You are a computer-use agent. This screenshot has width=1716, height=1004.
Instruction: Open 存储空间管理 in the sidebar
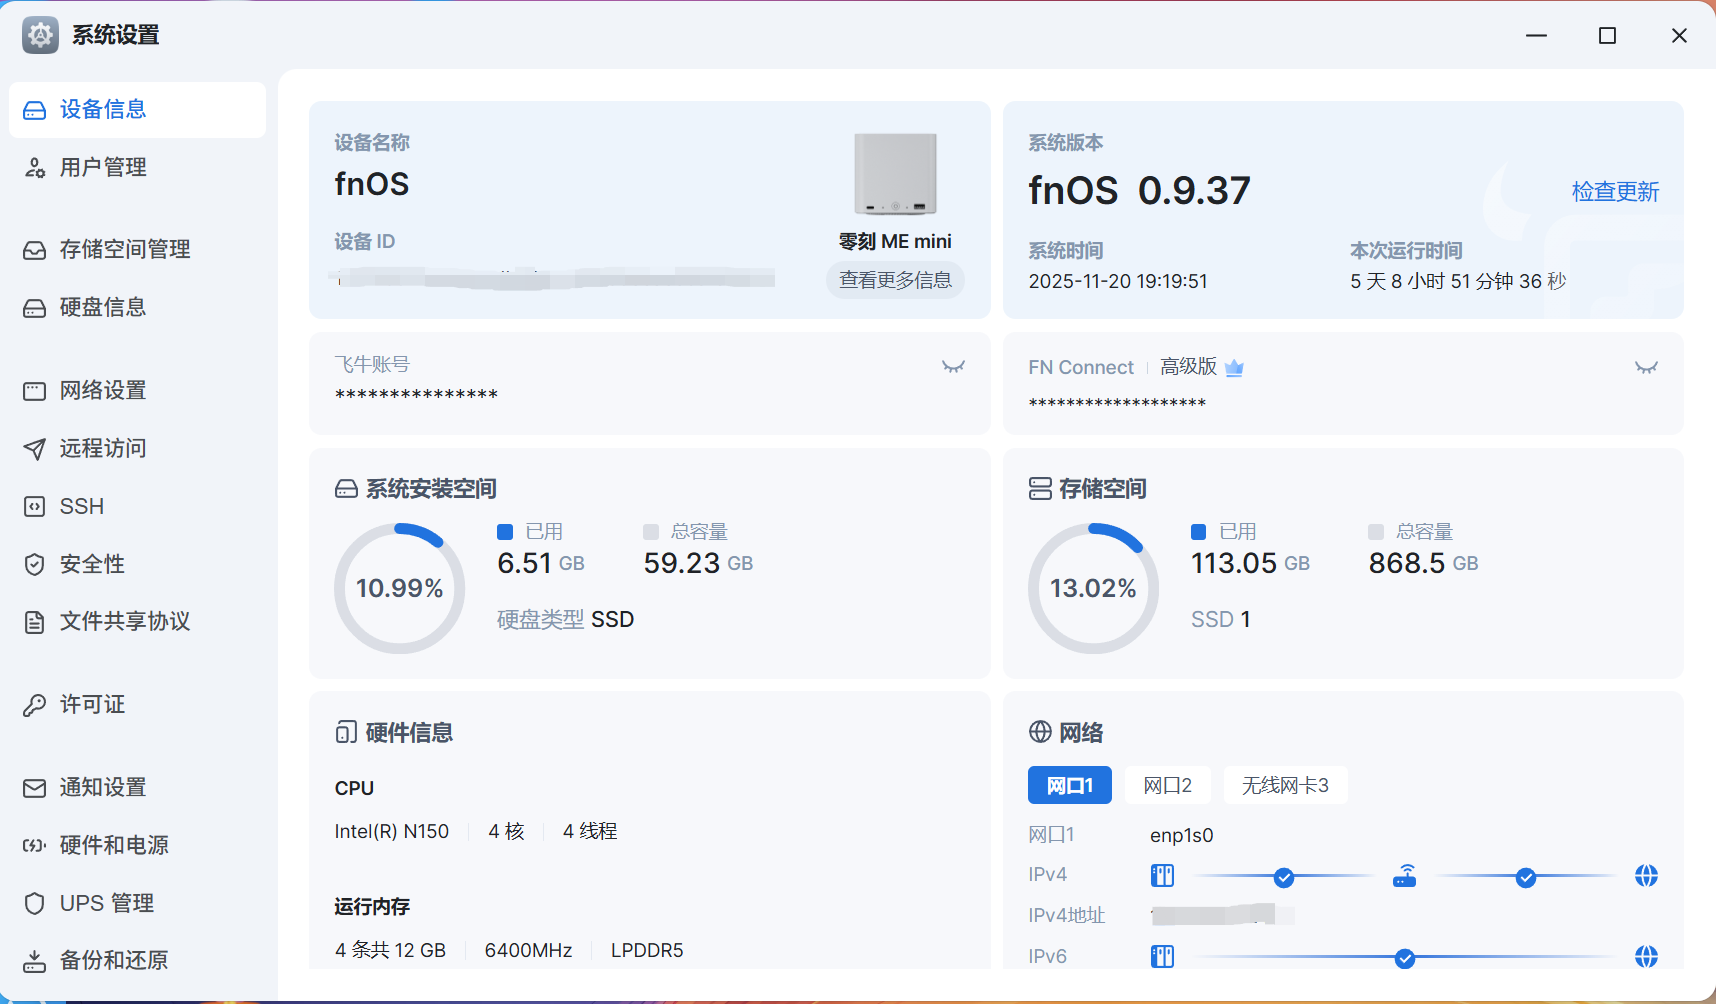137,249
